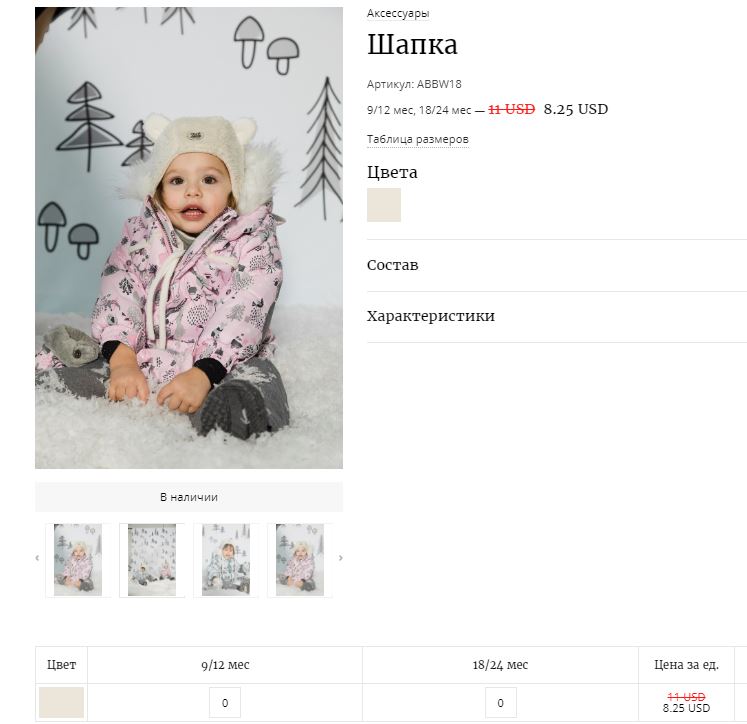Click the В наличии availability bar
Screen dimensions: 747x724
[189, 497]
